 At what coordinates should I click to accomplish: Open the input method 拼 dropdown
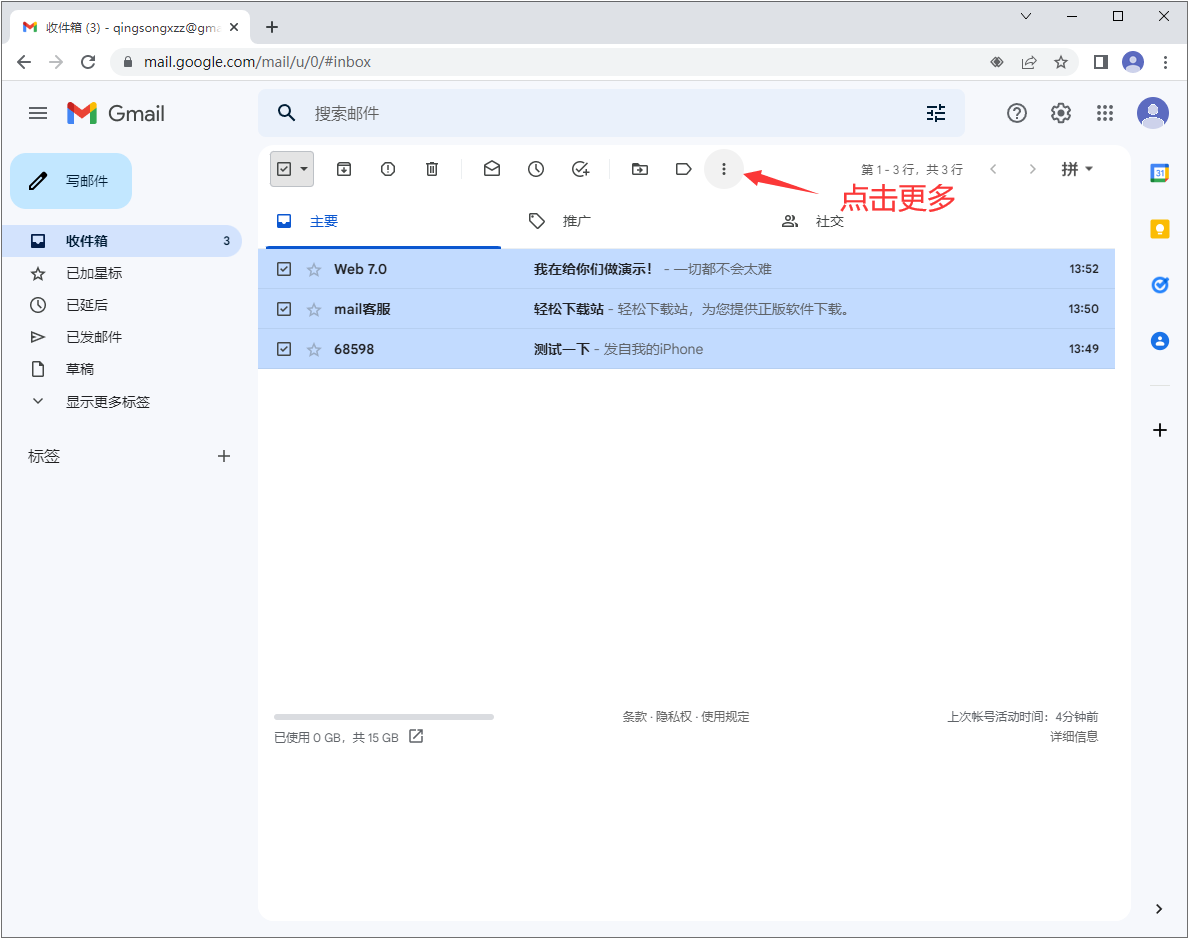1077,169
